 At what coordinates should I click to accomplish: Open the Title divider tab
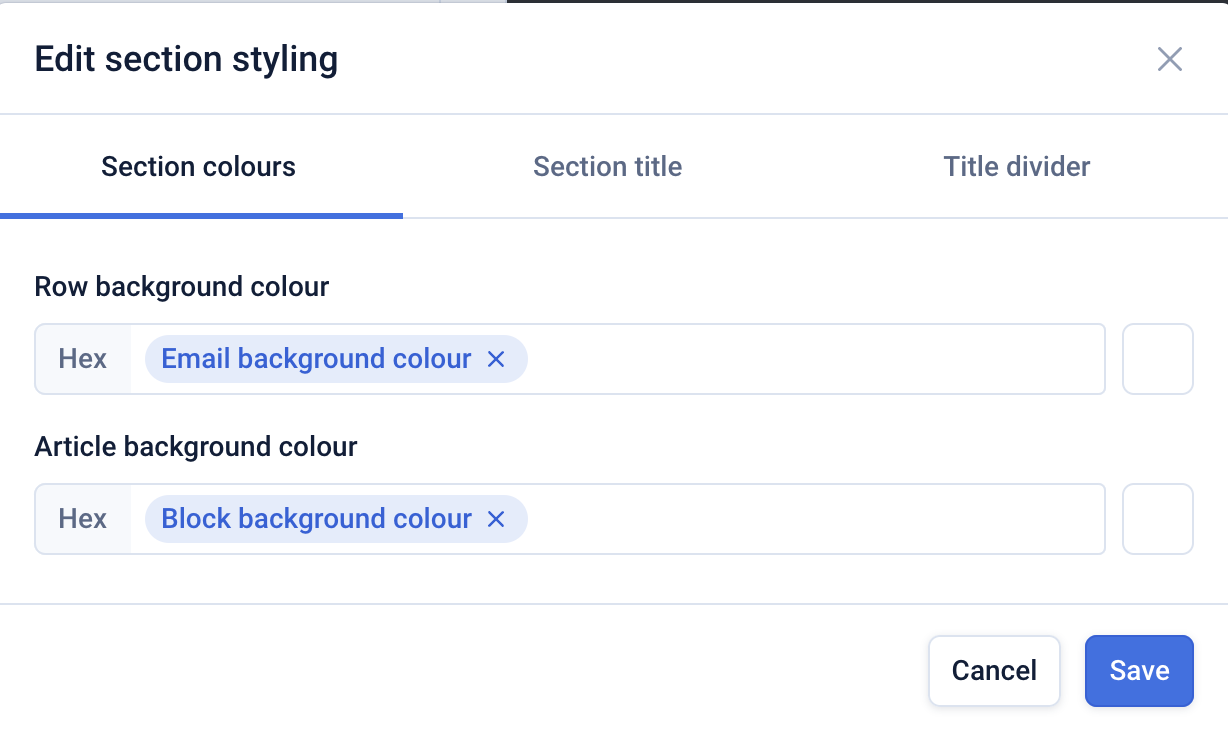(1016, 166)
